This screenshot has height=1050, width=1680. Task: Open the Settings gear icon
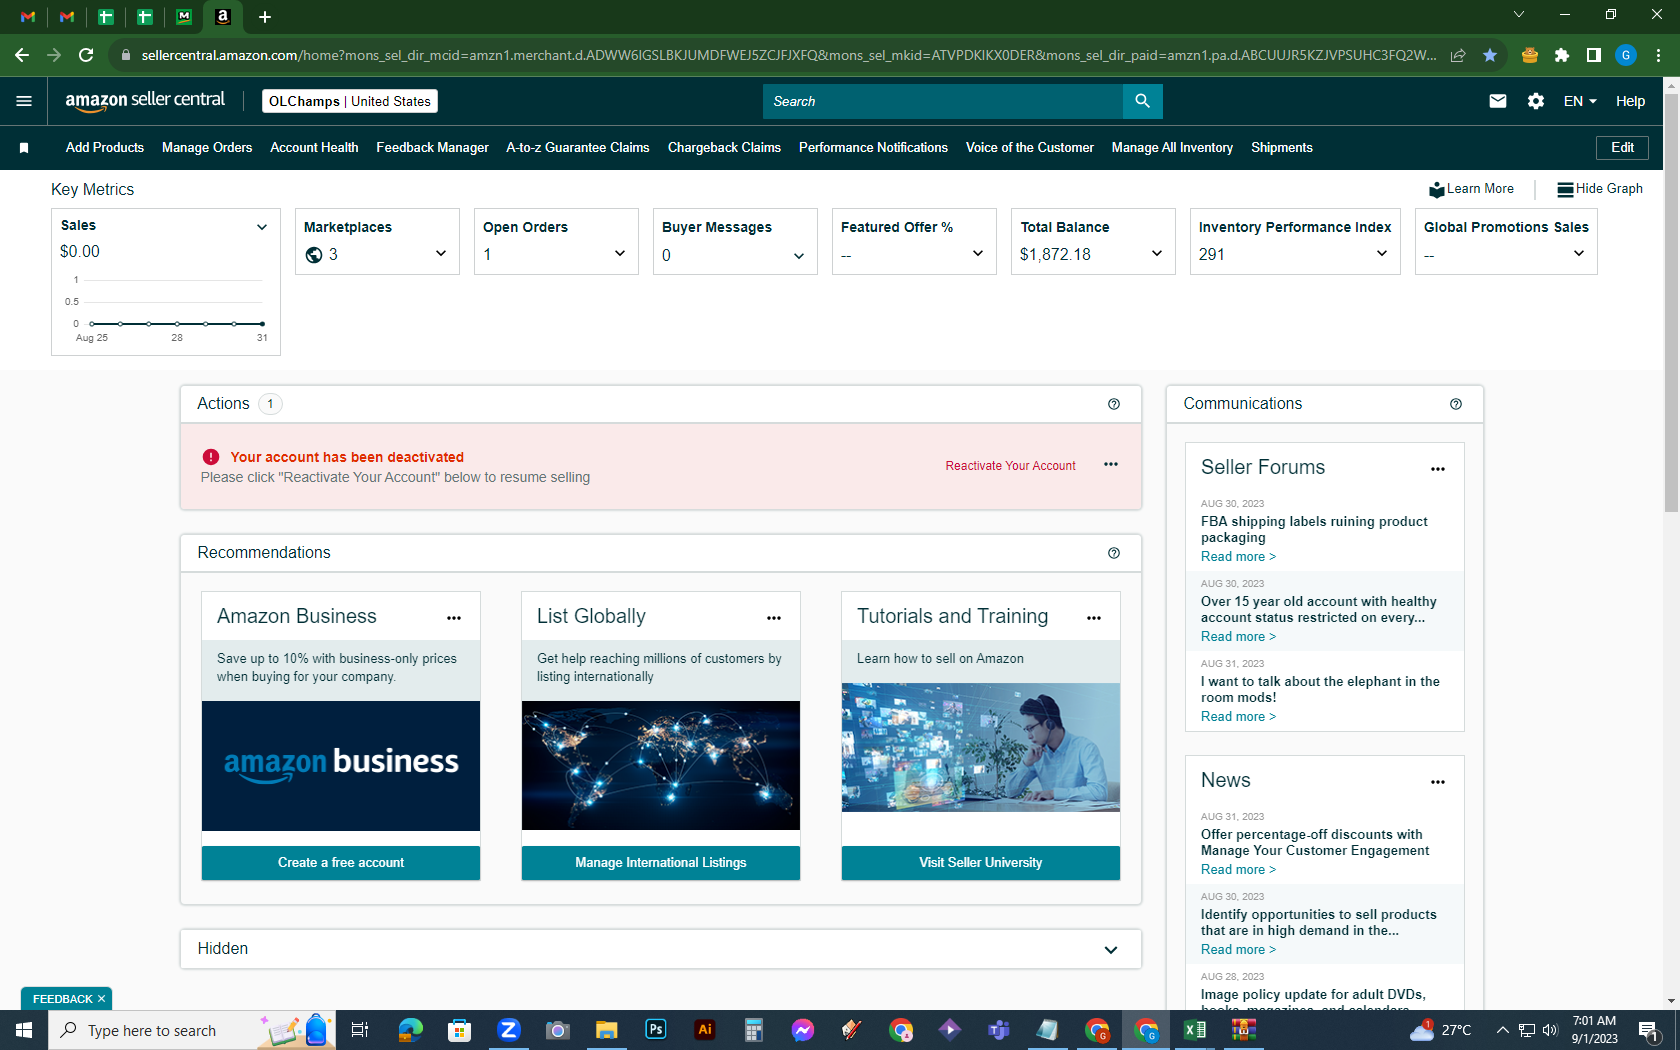[x=1536, y=101]
